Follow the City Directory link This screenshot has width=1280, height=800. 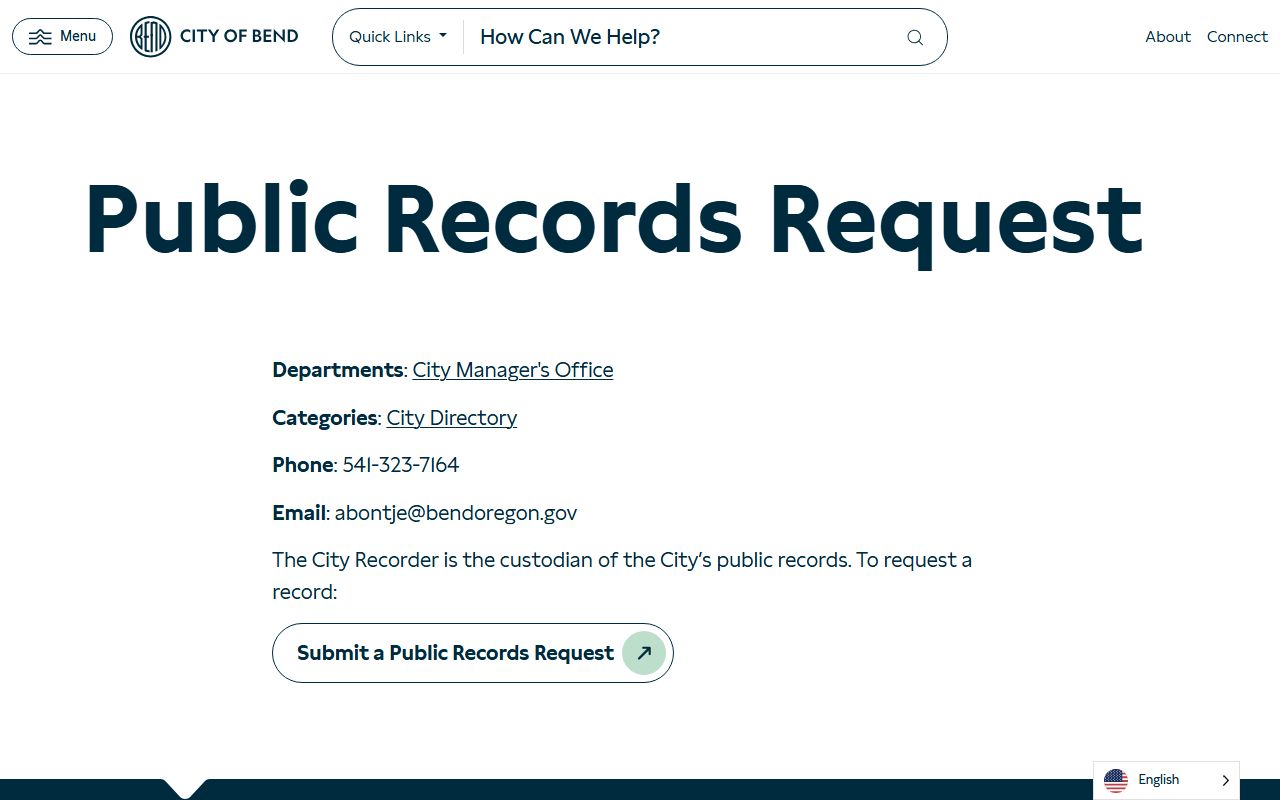coord(452,418)
